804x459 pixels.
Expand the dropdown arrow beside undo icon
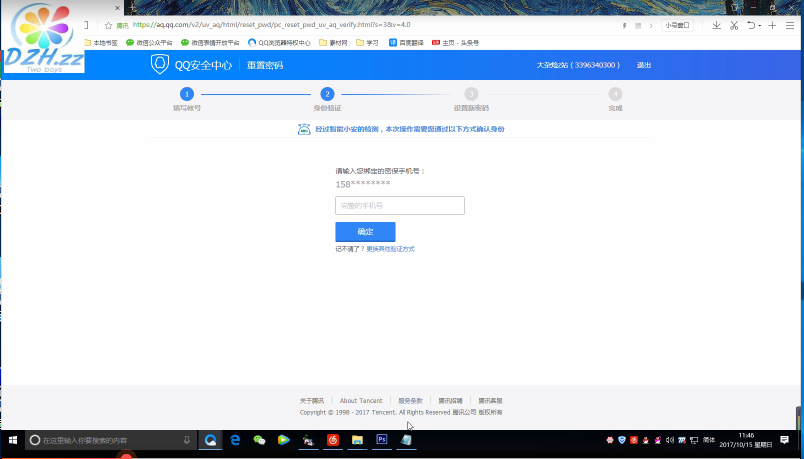click(759, 26)
